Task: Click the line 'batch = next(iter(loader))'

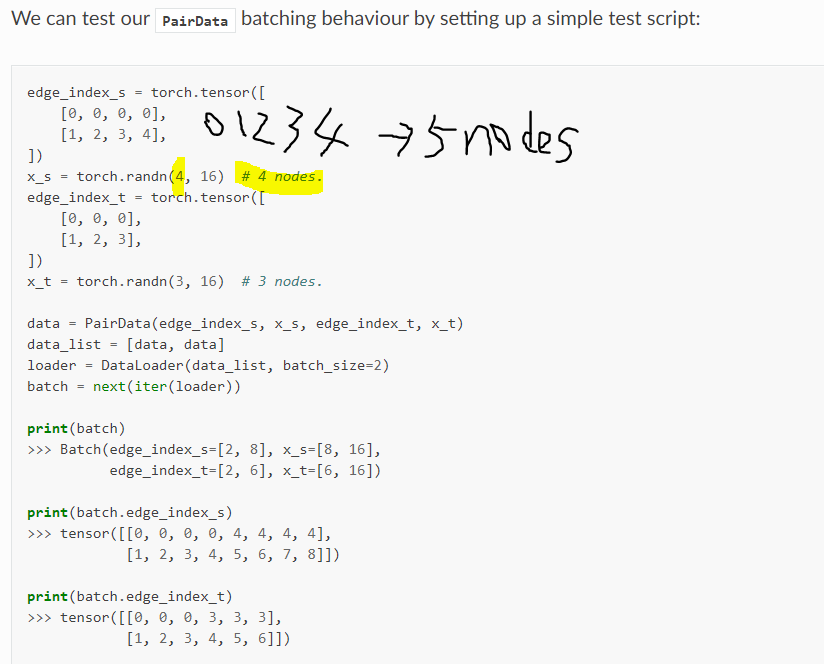Action: (134, 387)
